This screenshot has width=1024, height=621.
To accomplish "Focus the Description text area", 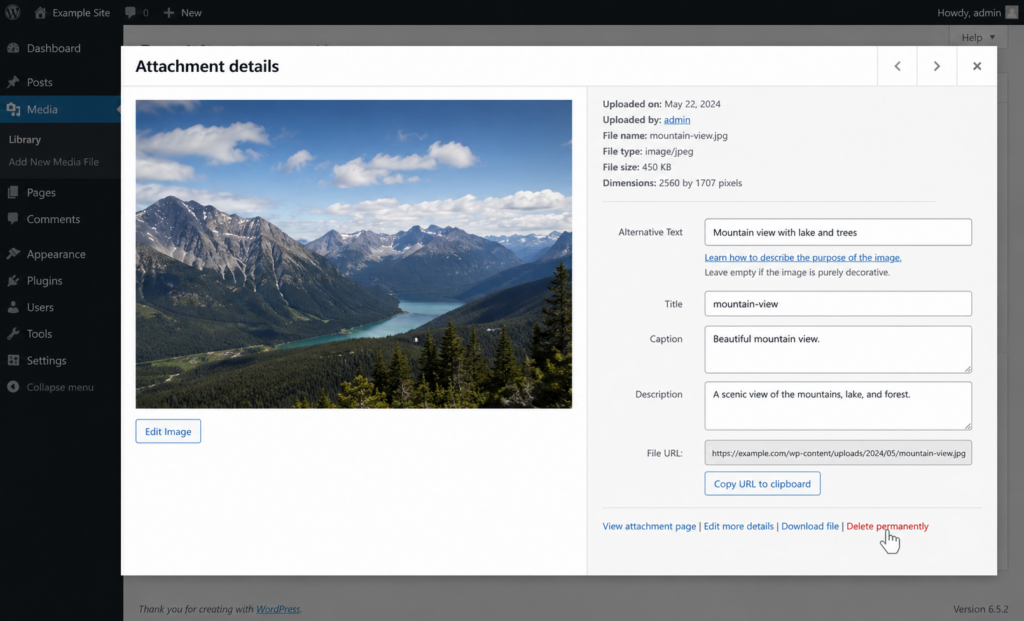I will point(838,406).
